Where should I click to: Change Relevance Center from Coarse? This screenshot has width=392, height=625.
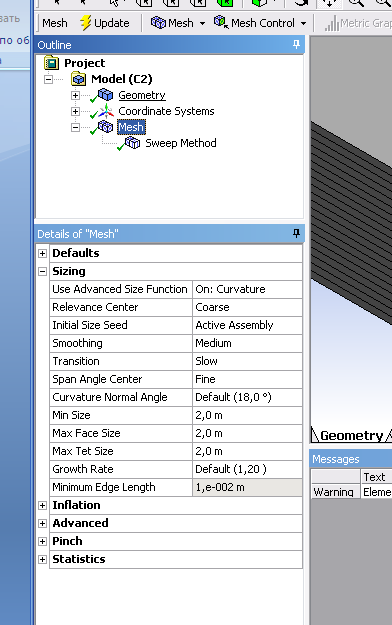tap(247, 307)
